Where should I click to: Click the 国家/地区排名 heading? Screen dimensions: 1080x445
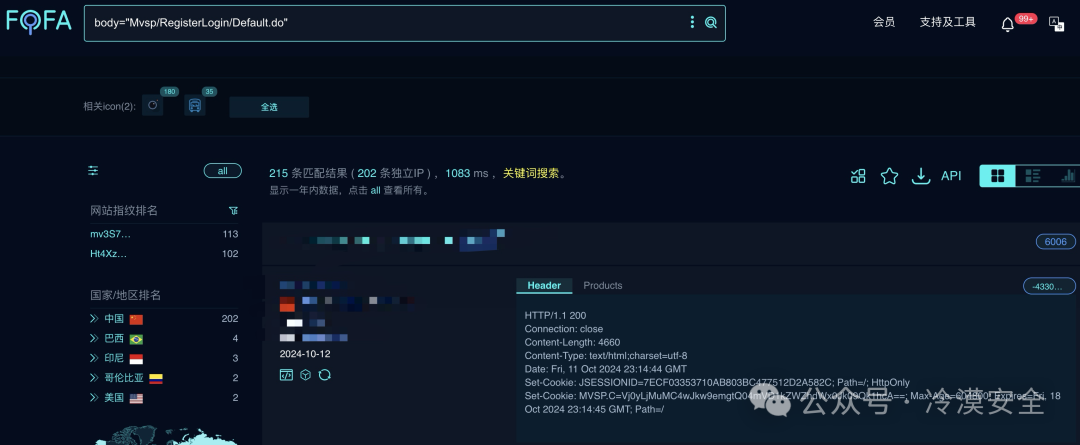(125, 295)
